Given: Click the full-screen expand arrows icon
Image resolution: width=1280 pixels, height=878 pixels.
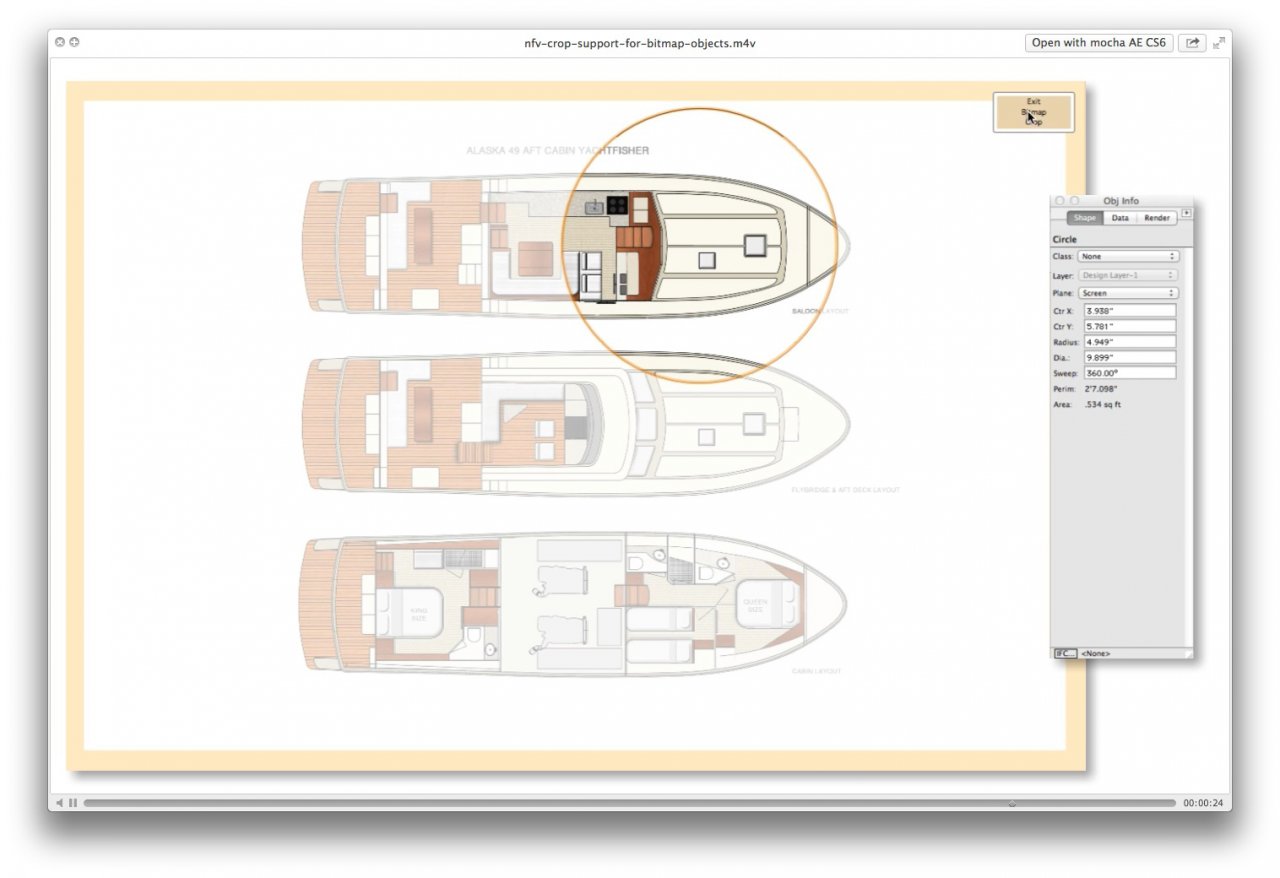Looking at the screenshot, I should (1219, 43).
